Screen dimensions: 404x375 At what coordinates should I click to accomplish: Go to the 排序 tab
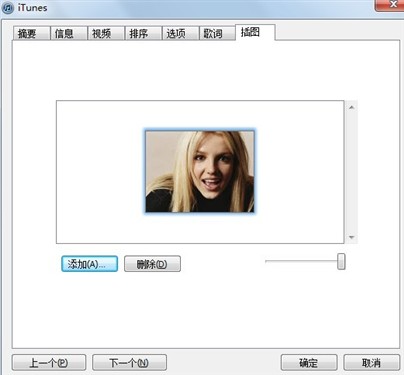pyautogui.click(x=143, y=33)
